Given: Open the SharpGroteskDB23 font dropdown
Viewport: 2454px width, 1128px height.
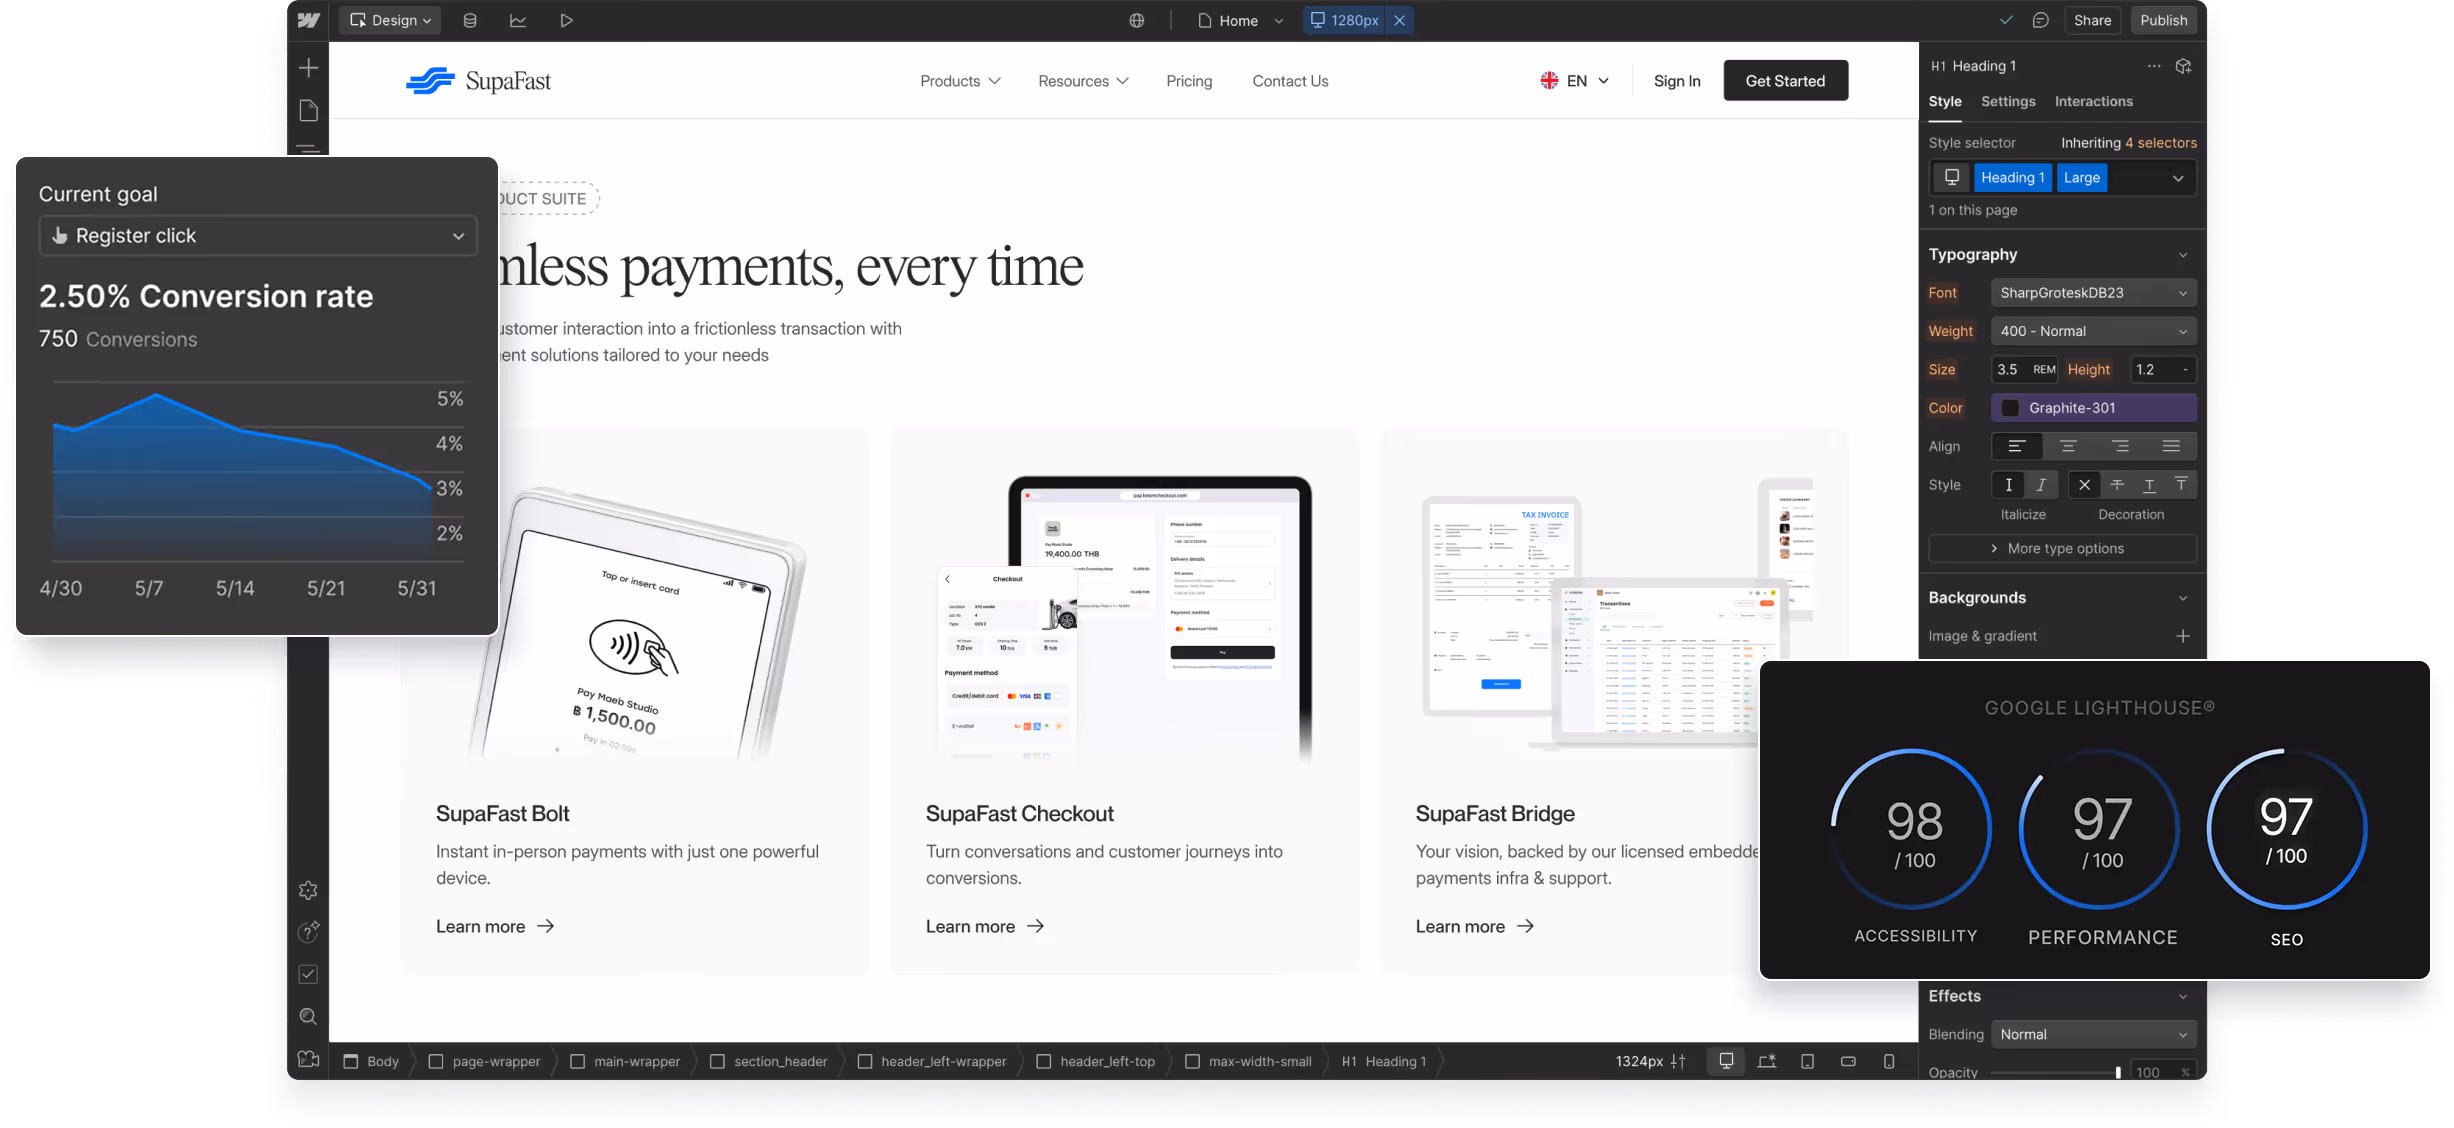Looking at the screenshot, I should pyautogui.click(x=2093, y=292).
